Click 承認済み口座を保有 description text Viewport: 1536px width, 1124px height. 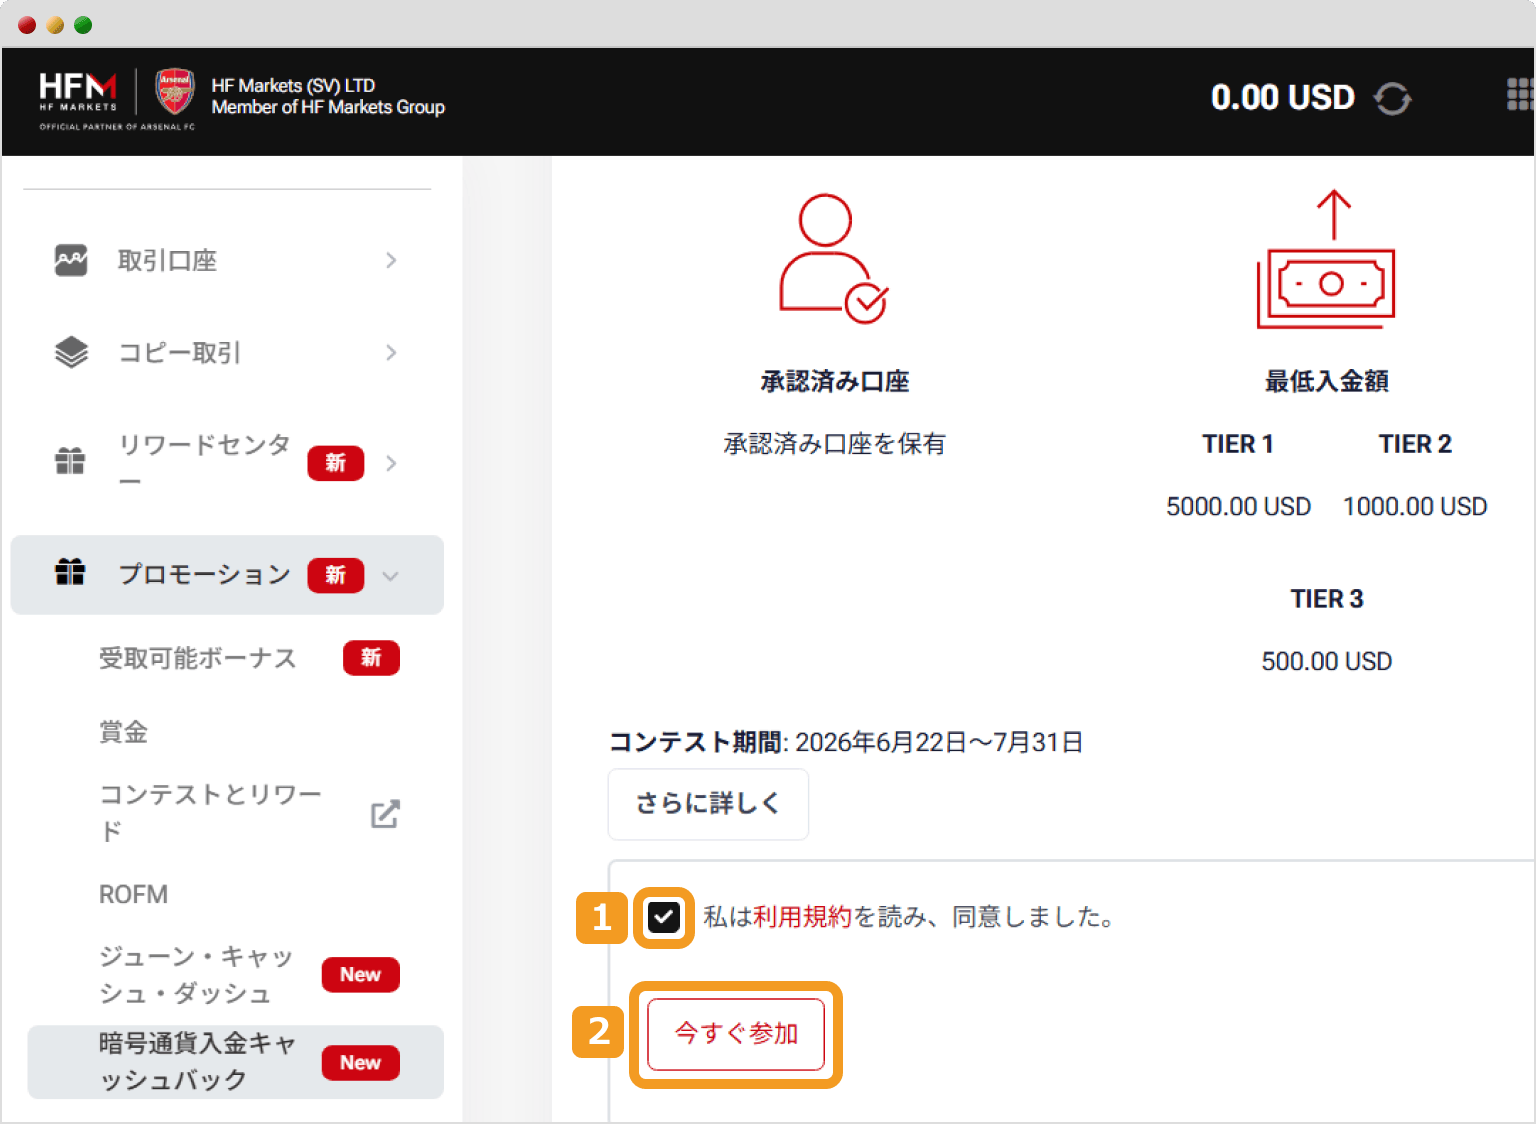(835, 444)
